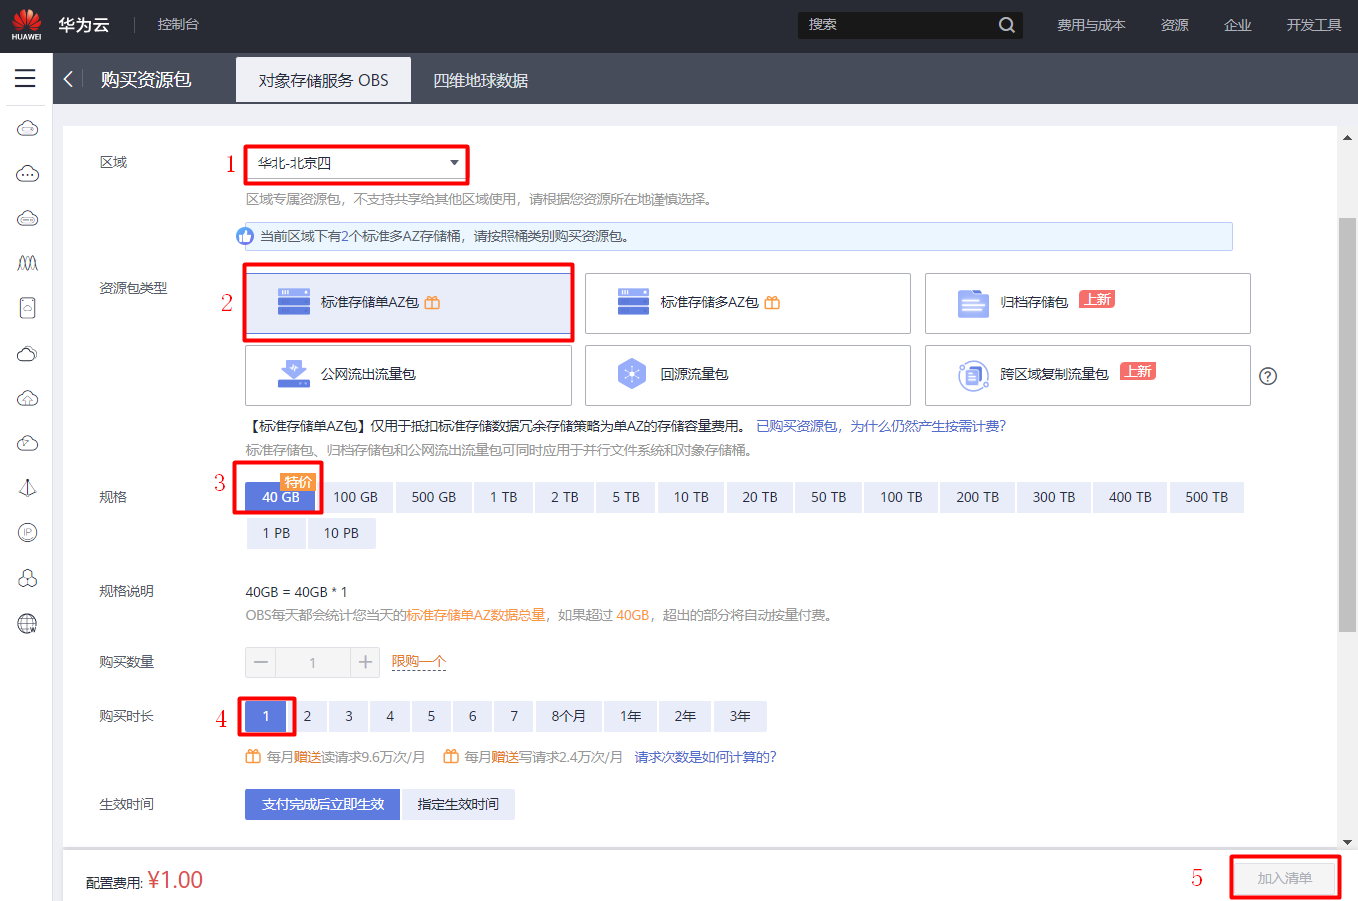Choose the 1 TB specification

(503, 497)
